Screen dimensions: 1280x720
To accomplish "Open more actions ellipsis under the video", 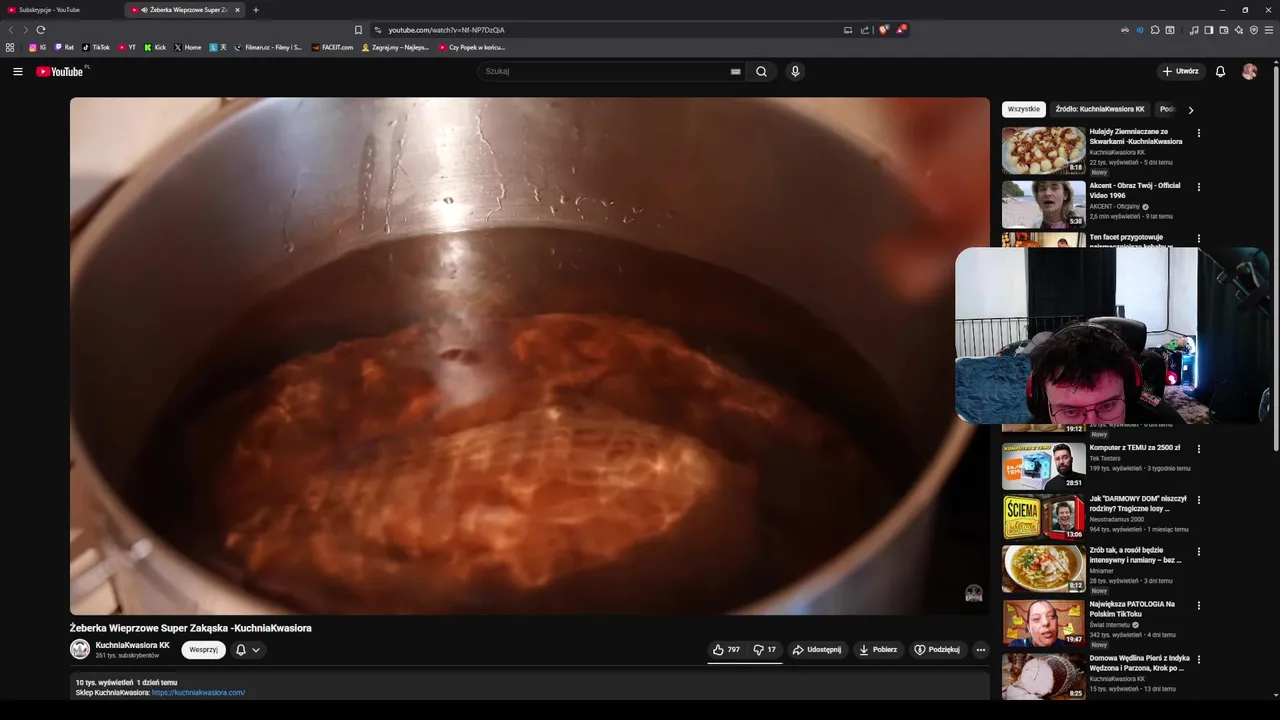I will pos(980,649).
